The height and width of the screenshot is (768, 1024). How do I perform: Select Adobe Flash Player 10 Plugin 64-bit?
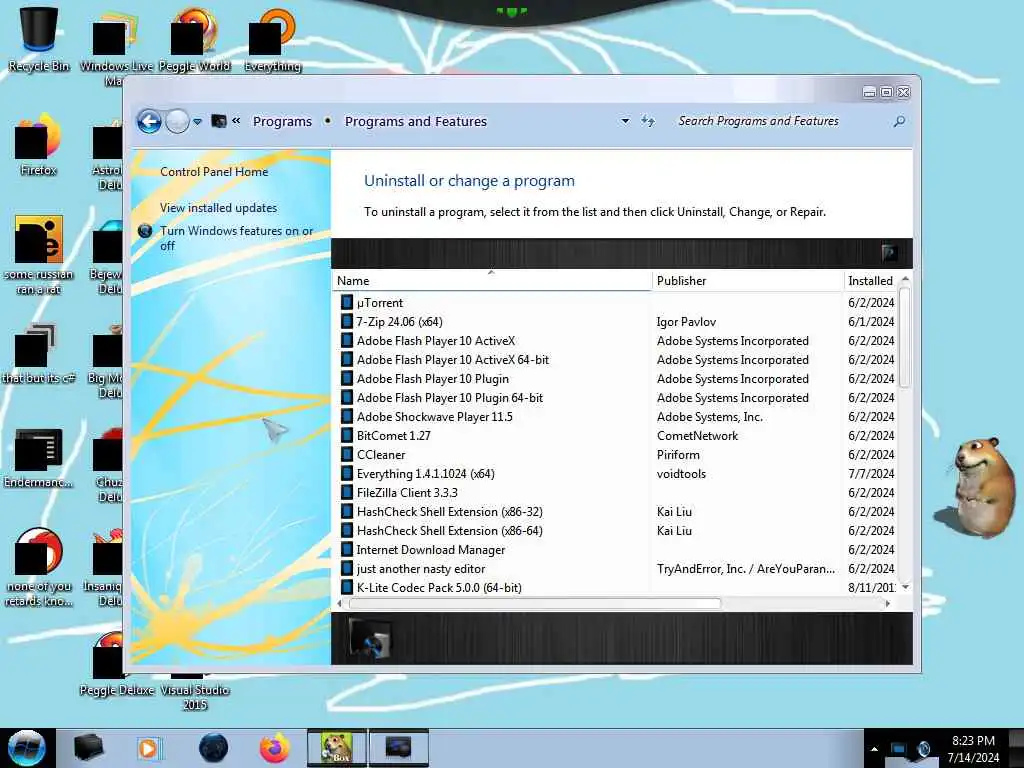[449, 398]
